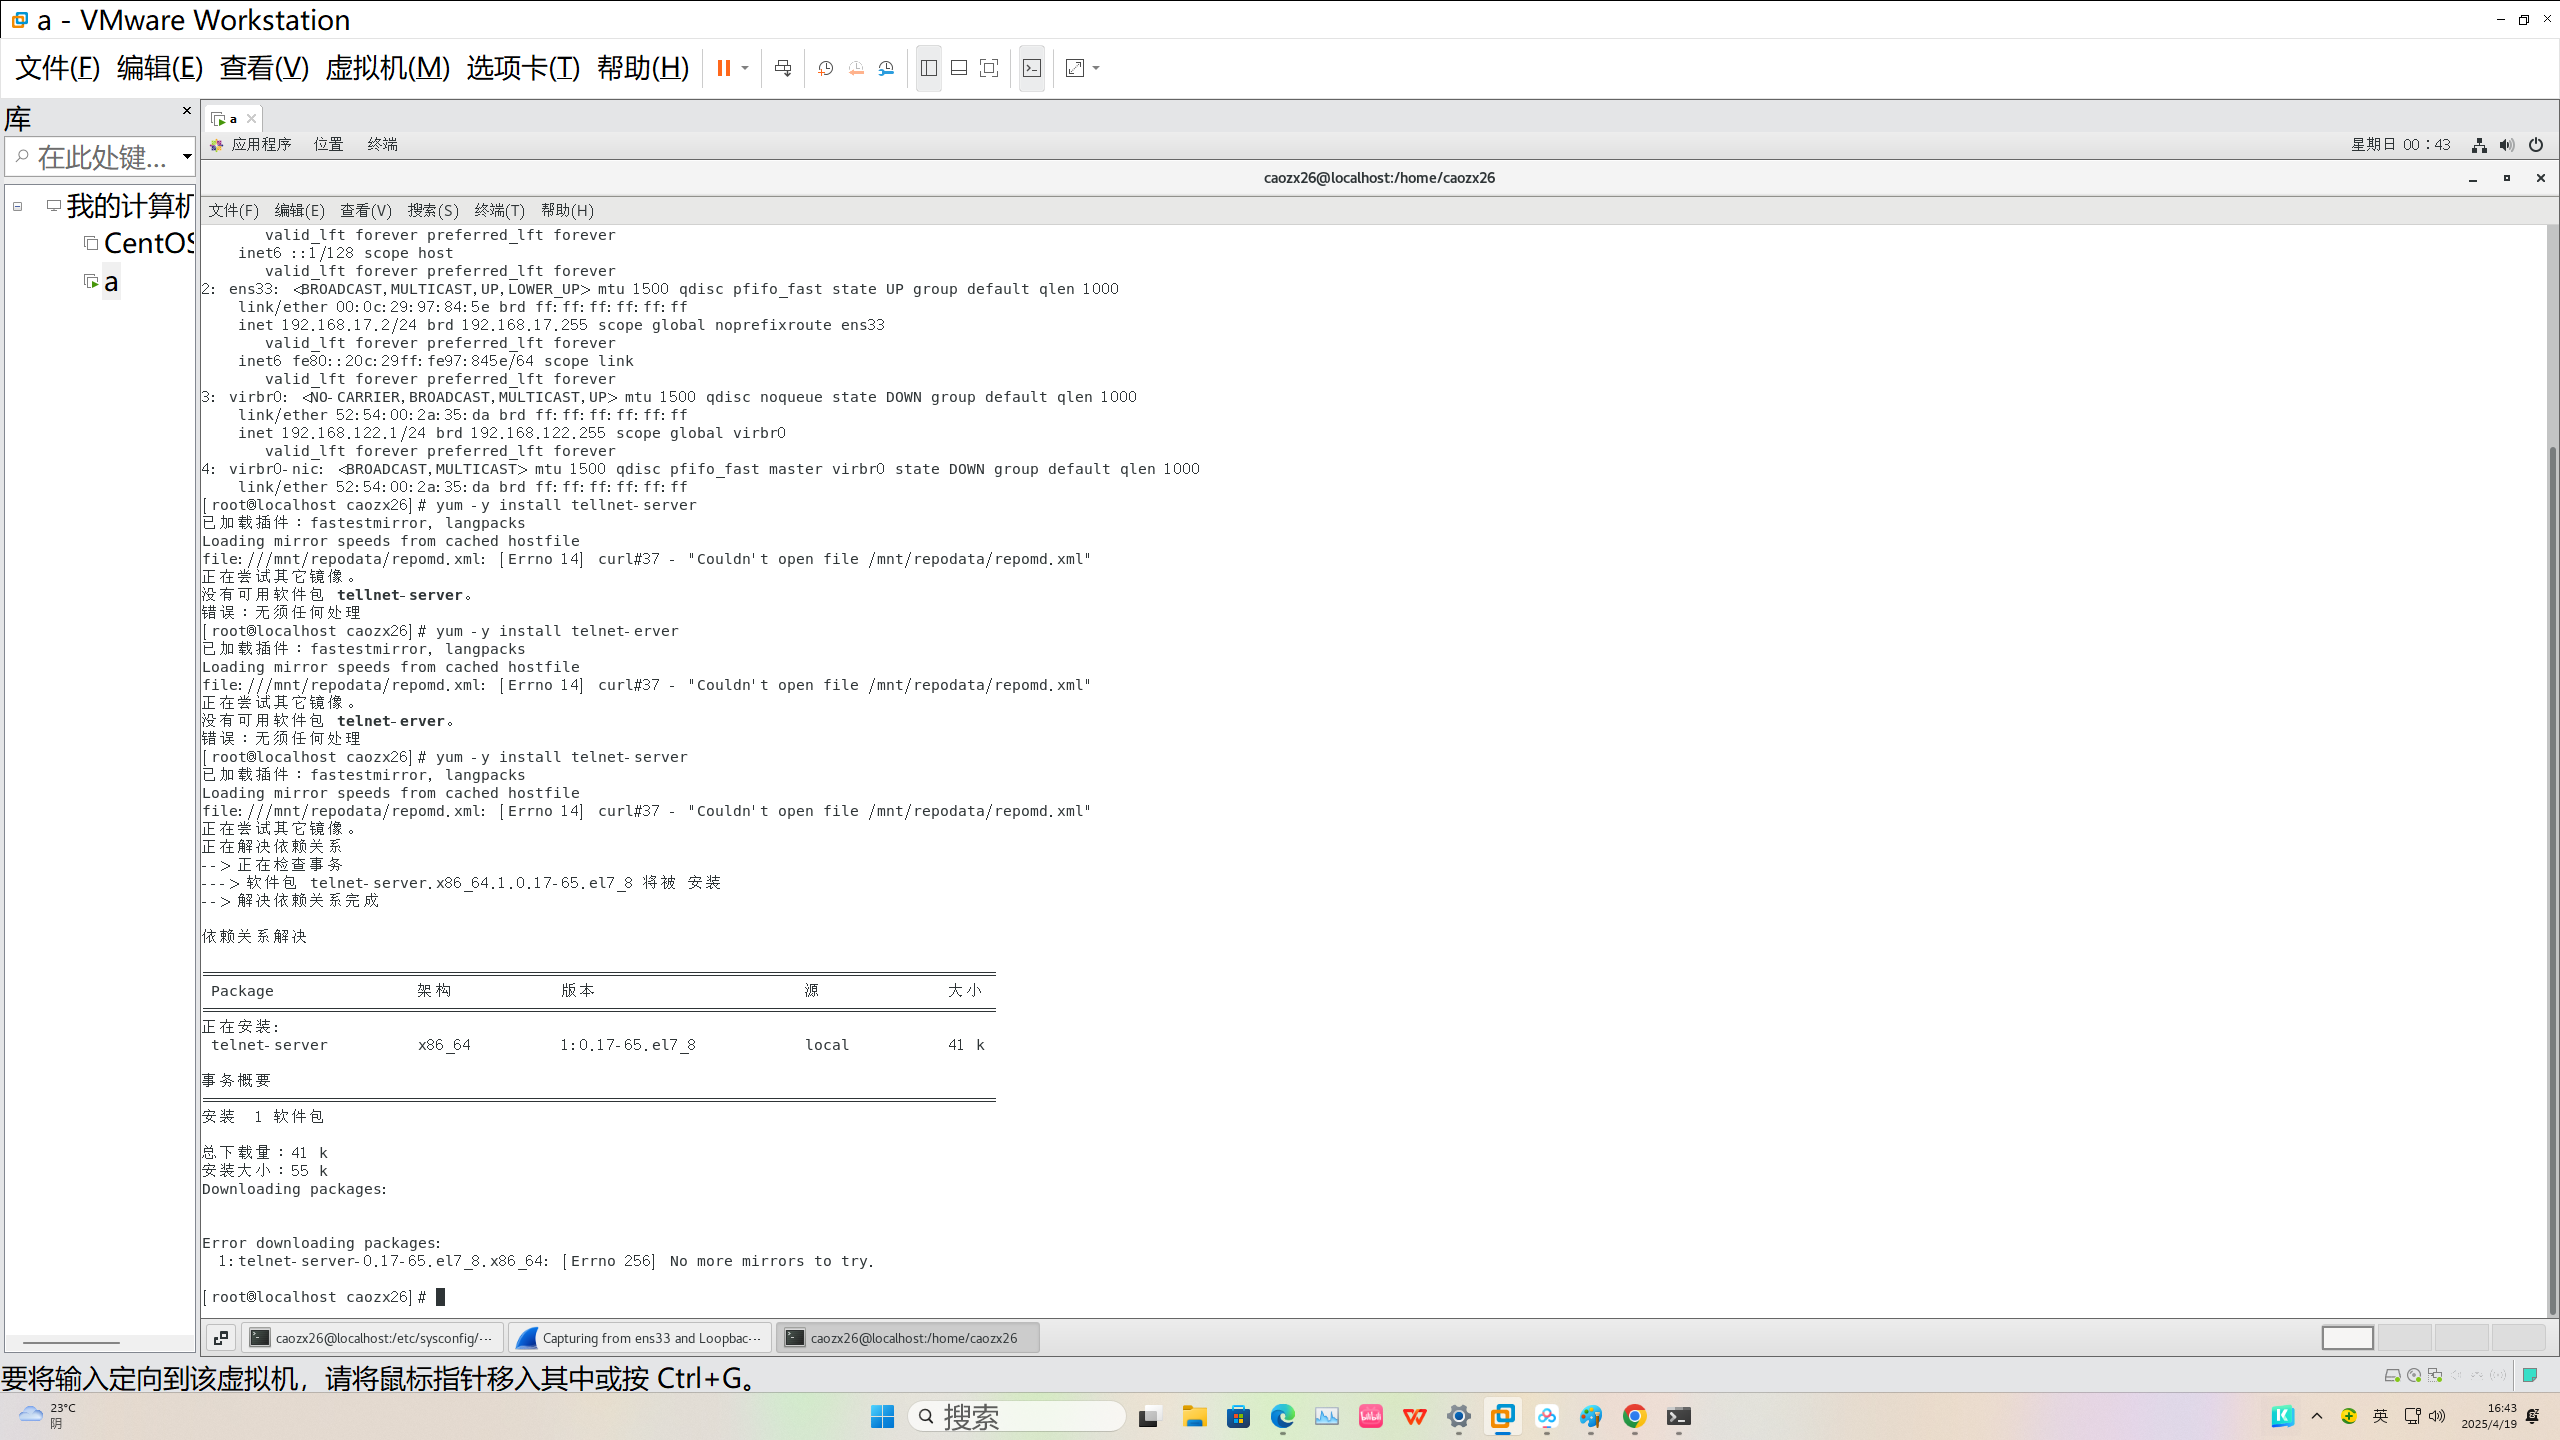Open dropdown arrow next to pause button
This screenshot has width=2560, height=1440.
745,68
